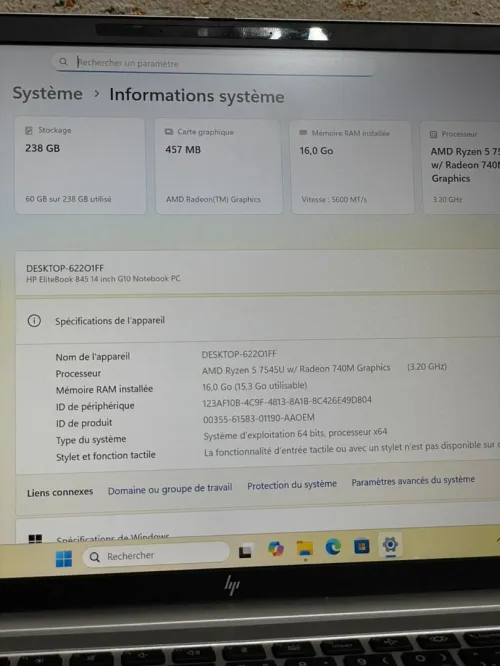Click the Nom de l'appareil label
This screenshot has width=500, height=666.
tap(93, 357)
